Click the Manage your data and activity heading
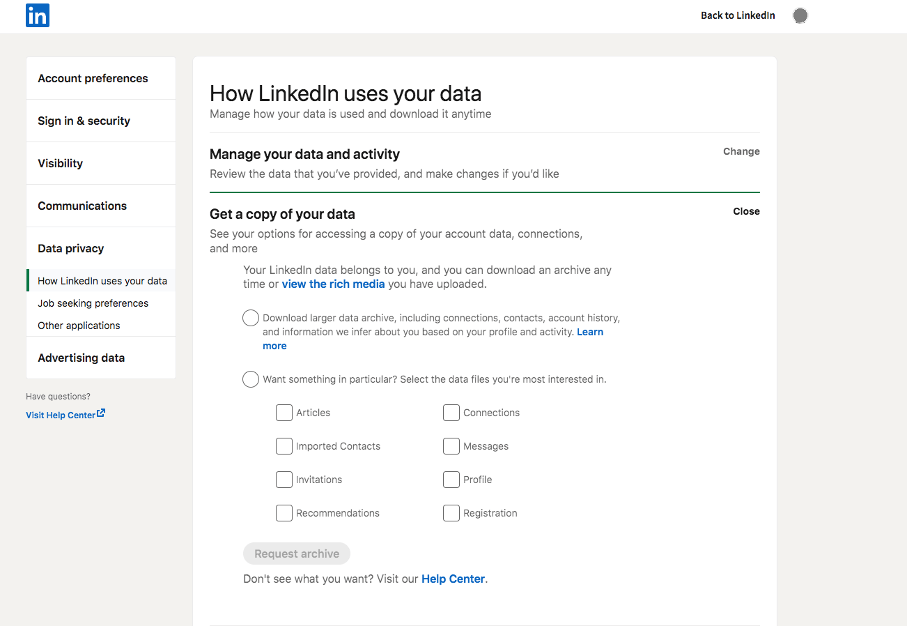Viewport: 908px width, 626px height. tap(305, 155)
